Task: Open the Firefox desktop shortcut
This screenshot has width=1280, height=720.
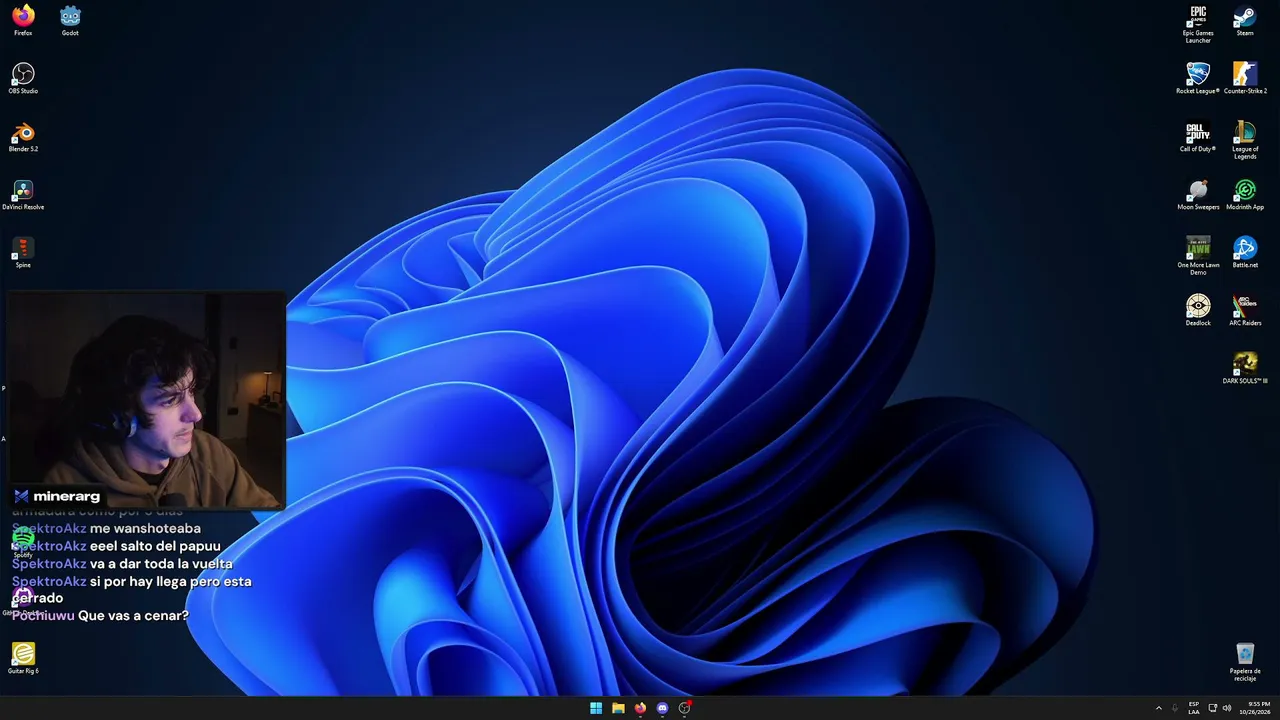Action: pyautogui.click(x=23, y=20)
